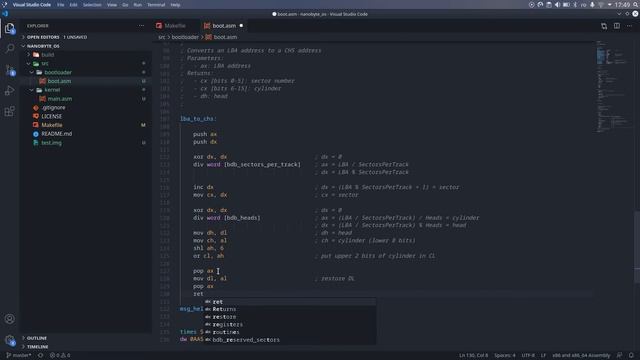Select the 'Return' autocomplete suggestion

point(290,309)
